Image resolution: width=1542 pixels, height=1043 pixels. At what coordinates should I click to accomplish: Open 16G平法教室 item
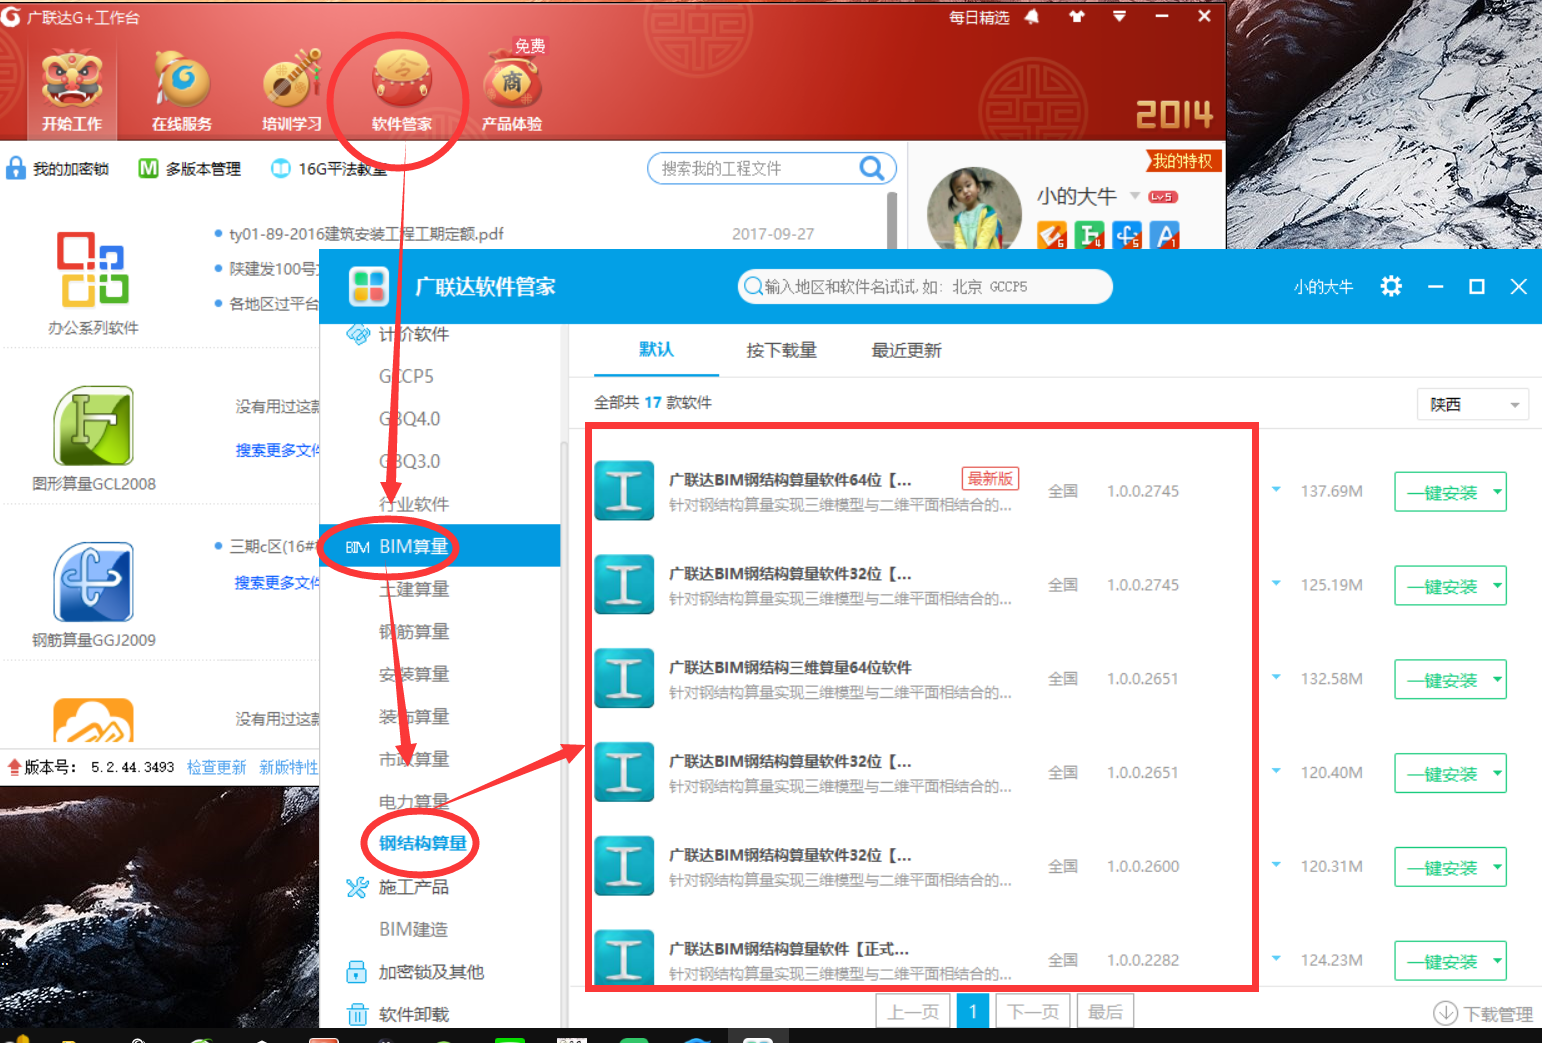click(x=329, y=169)
